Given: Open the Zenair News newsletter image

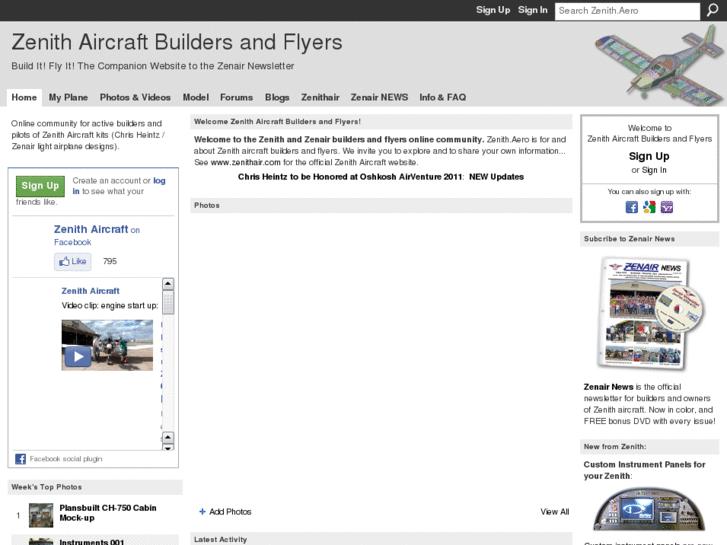Looking at the screenshot, I should click(650, 314).
